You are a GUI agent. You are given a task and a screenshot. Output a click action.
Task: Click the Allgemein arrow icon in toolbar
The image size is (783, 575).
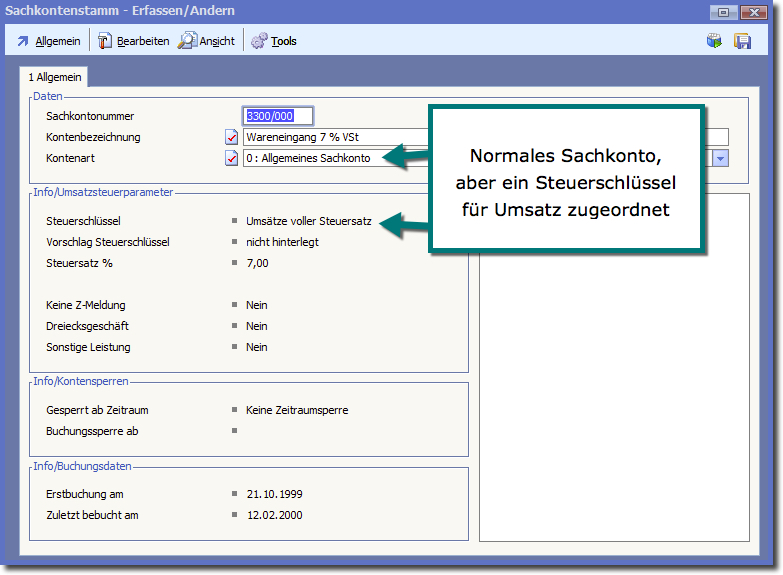(x=23, y=41)
